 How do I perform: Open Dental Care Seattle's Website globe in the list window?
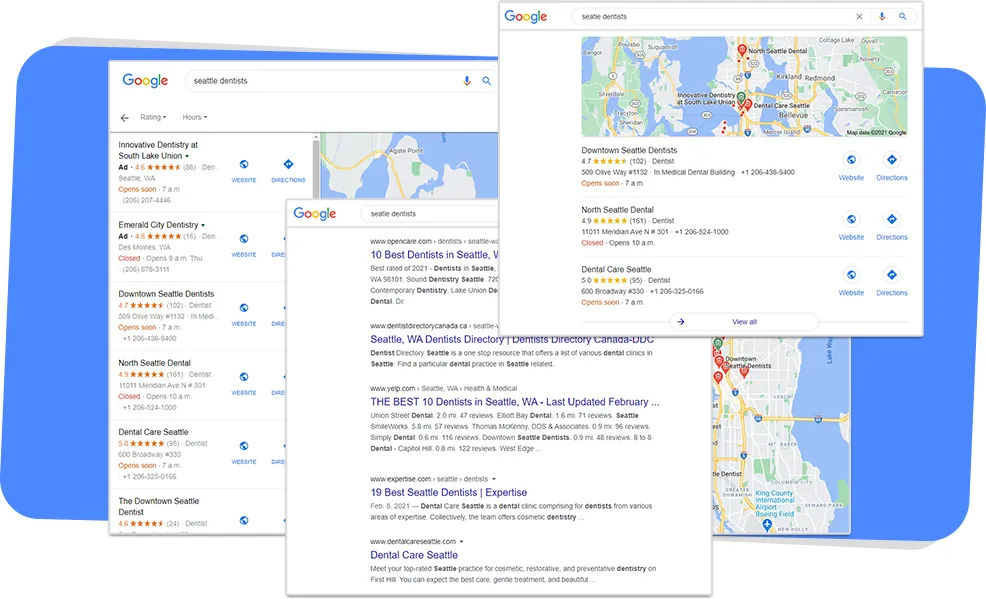pyautogui.click(x=244, y=446)
